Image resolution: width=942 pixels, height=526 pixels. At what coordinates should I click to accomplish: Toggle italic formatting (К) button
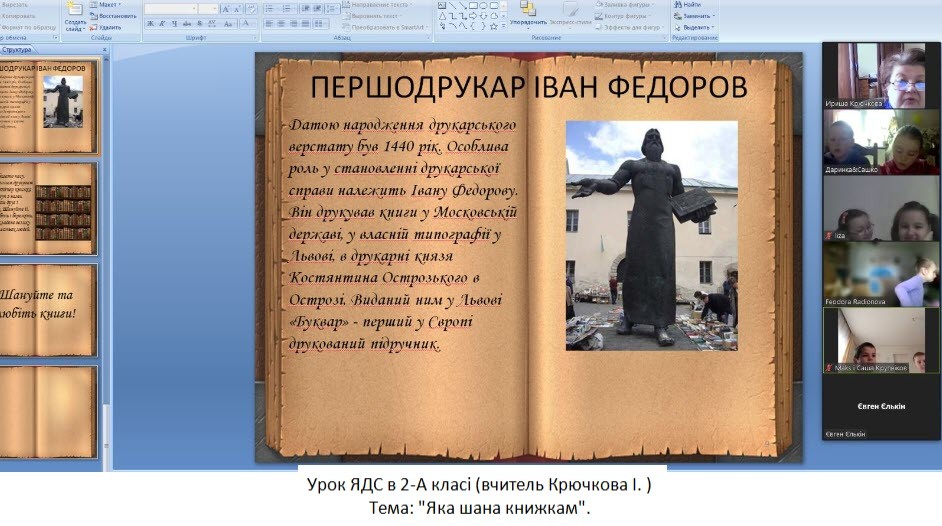pos(160,24)
